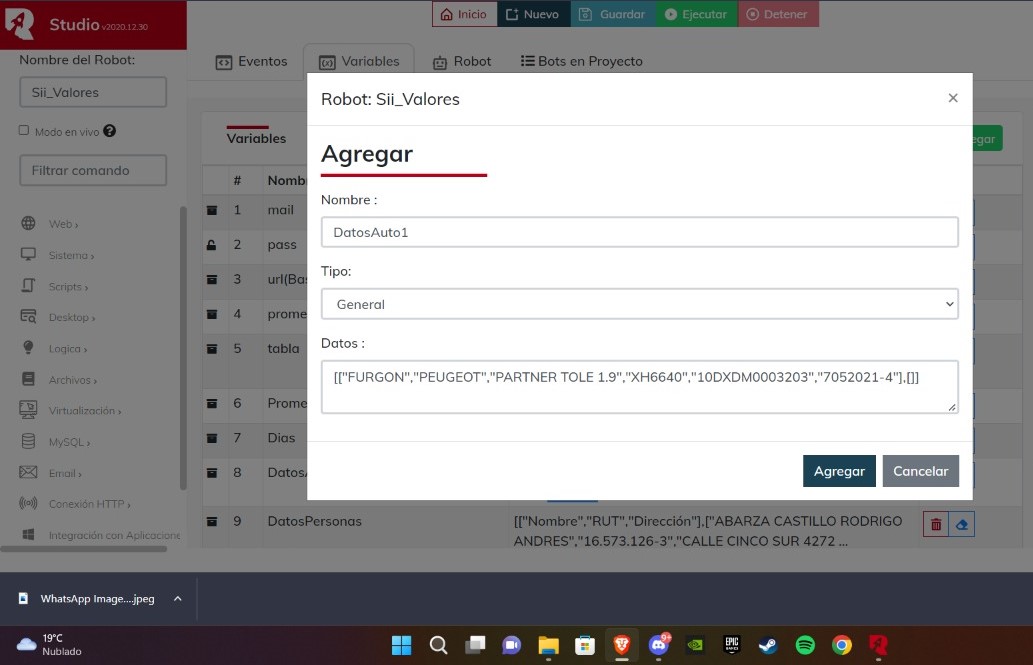Screen dimensions: 1033x665
Task: Open the Epic Games launcher icon
Action: [x=732, y=645]
